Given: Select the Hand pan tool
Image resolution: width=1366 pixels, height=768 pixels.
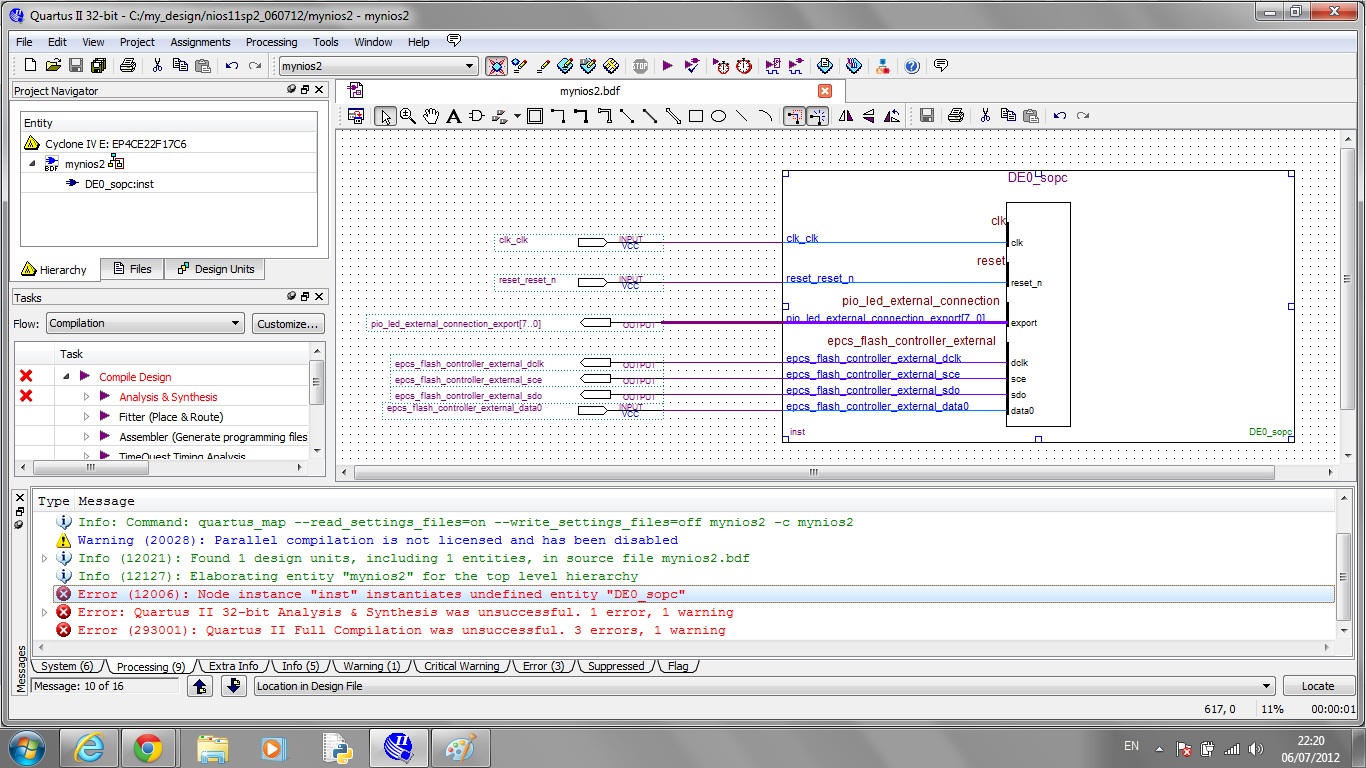Looking at the screenshot, I should click(x=431, y=116).
